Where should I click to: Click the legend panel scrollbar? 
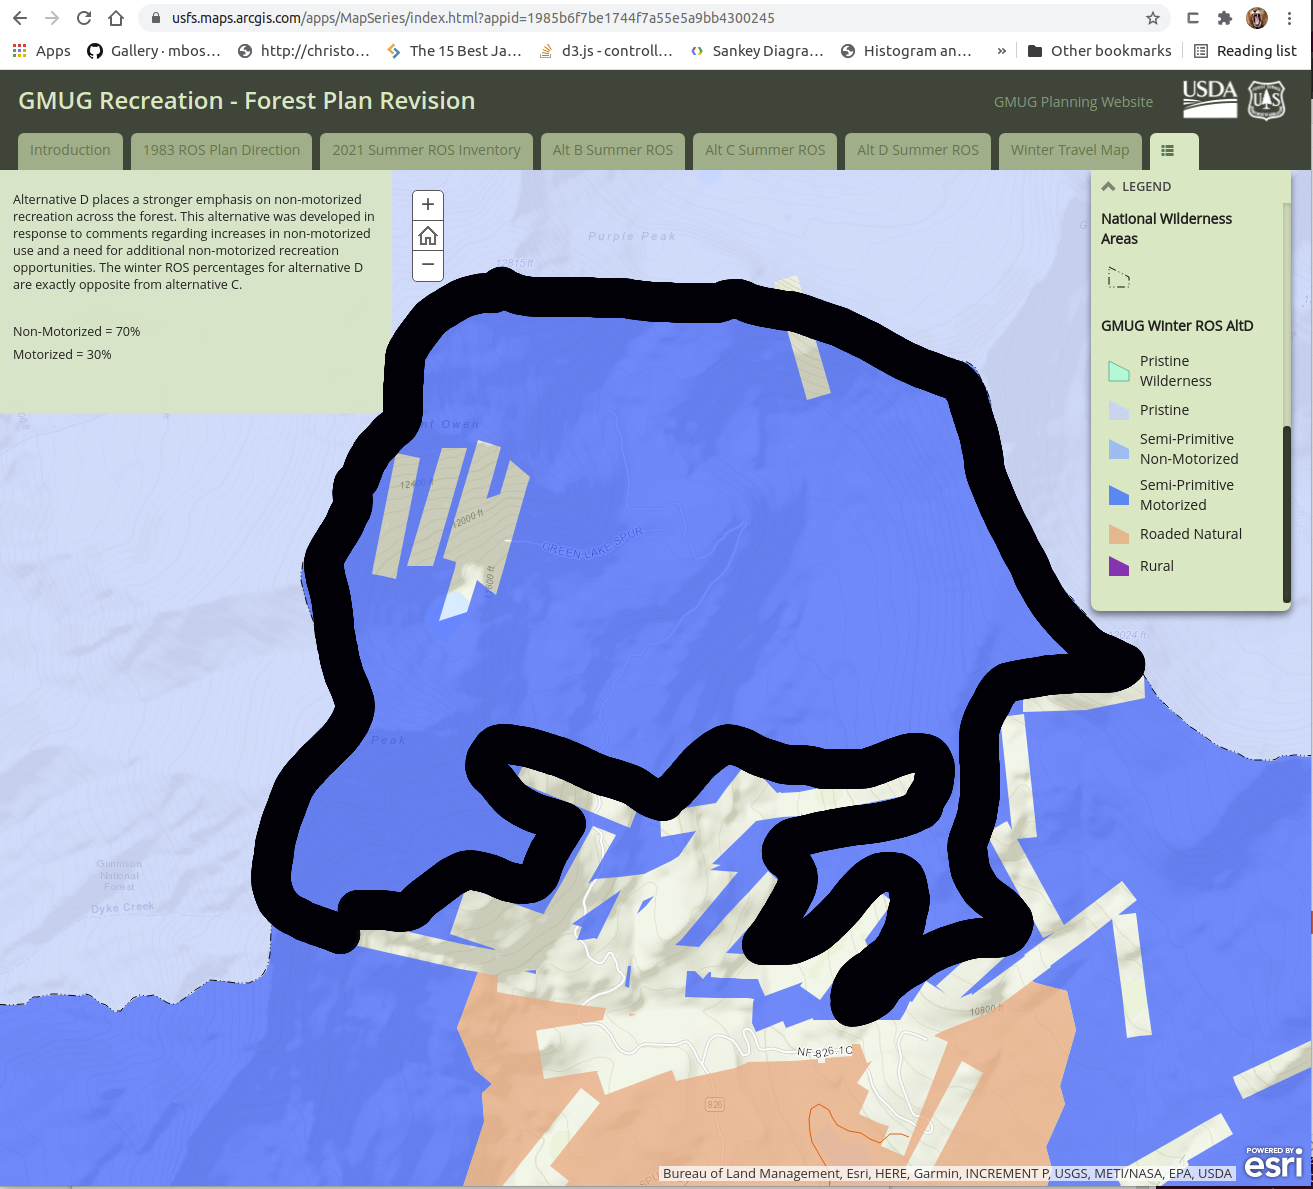pos(1286,512)
